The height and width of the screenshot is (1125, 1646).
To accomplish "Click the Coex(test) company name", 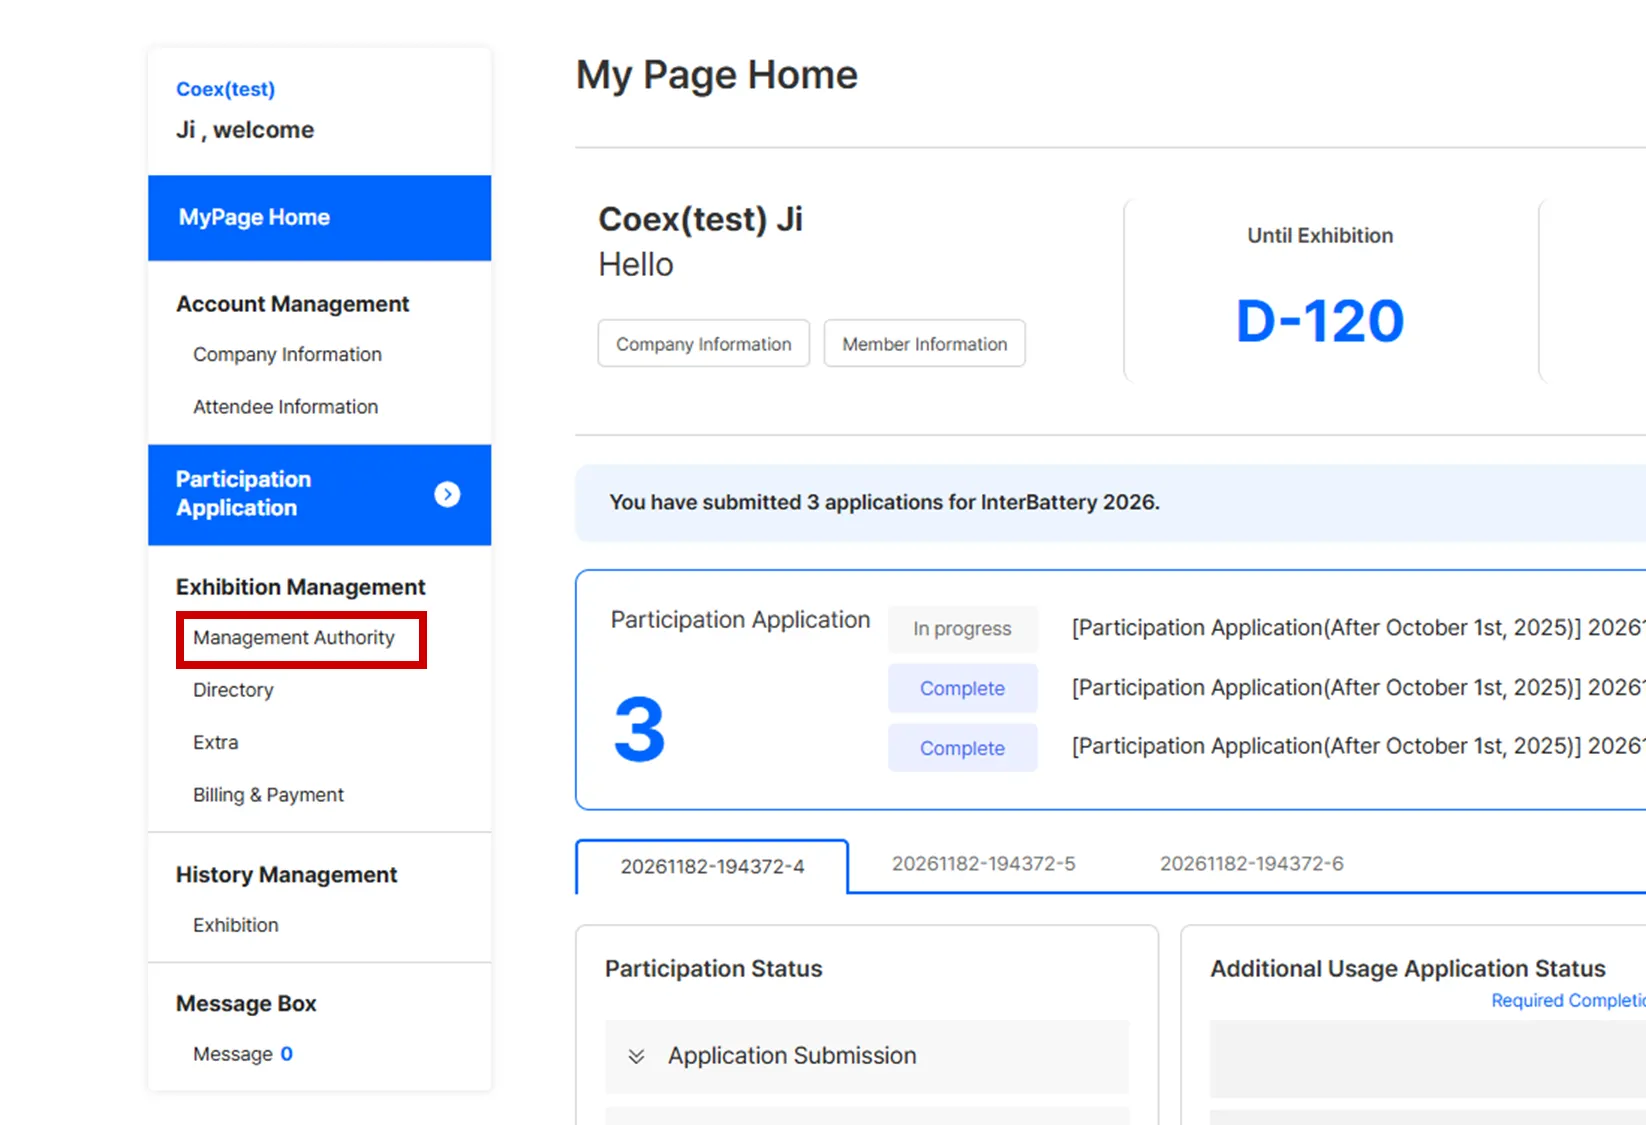I will 226,89.
